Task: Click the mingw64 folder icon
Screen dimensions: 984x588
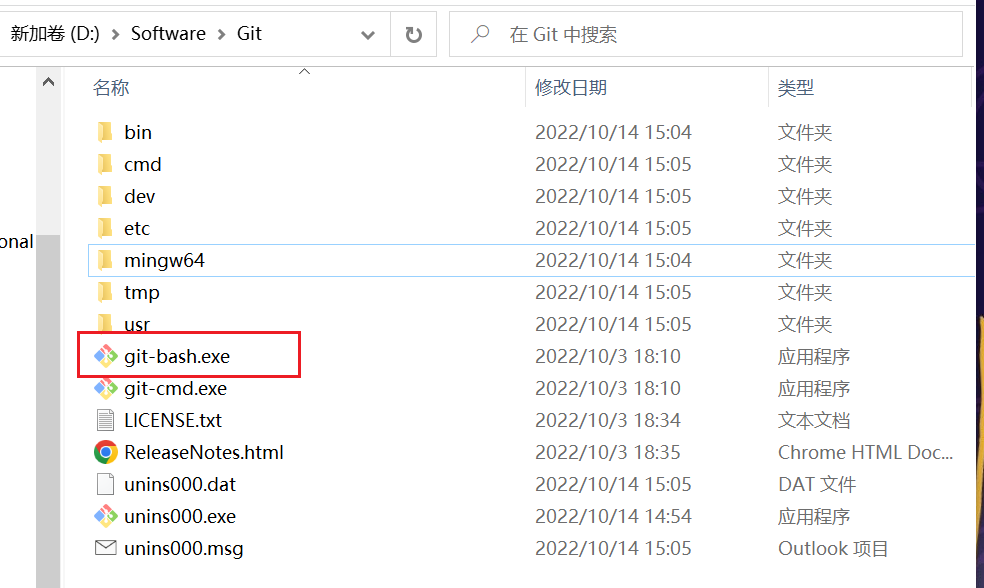Action: 105,260
